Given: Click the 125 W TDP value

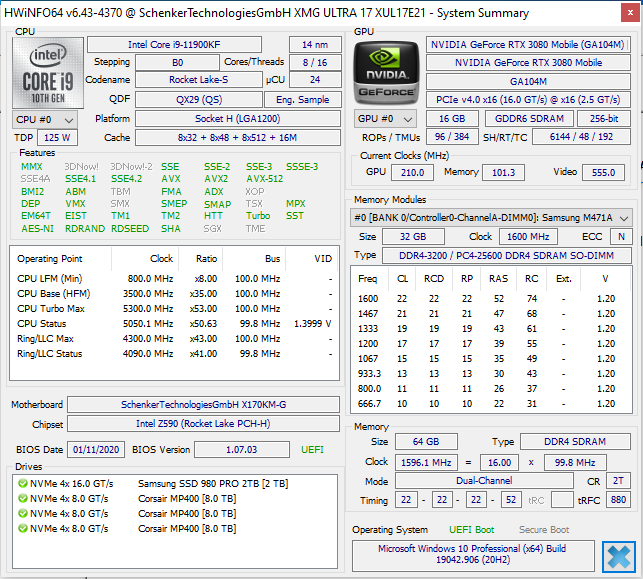Looking at the screenshot, I should point(57,137).
